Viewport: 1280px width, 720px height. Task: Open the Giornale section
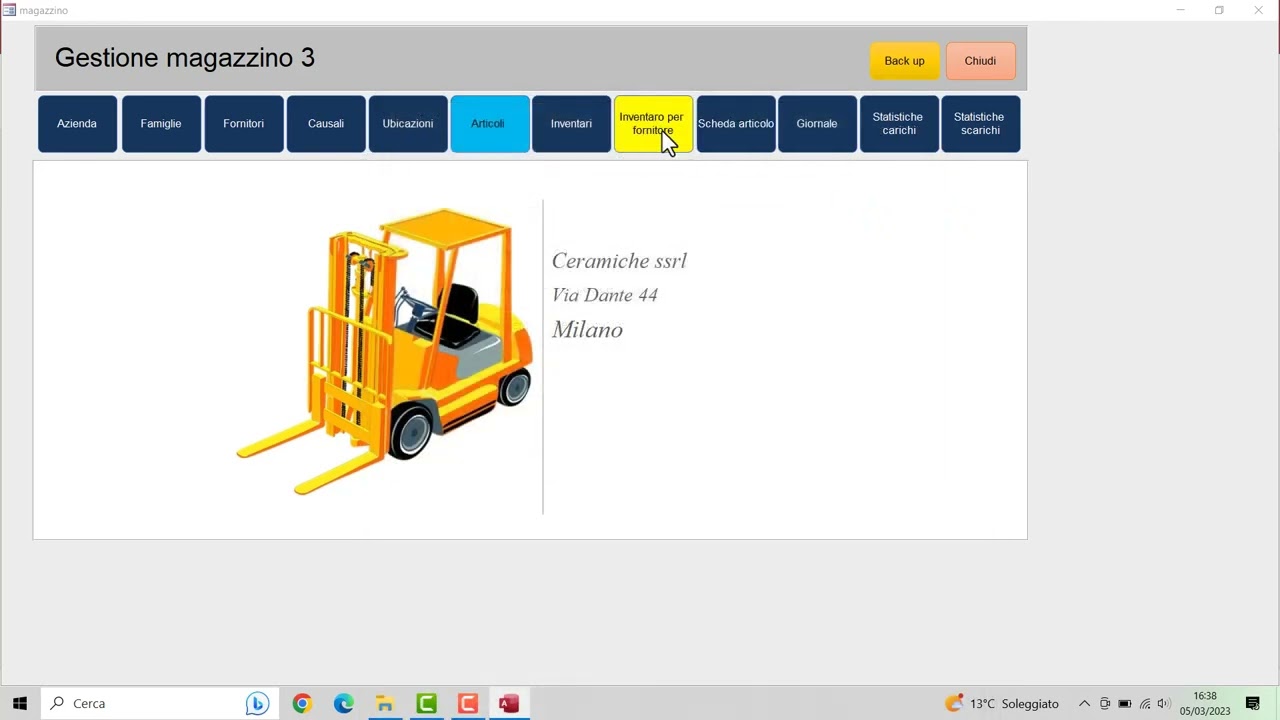pyautogui.click(x=817, y=124)
